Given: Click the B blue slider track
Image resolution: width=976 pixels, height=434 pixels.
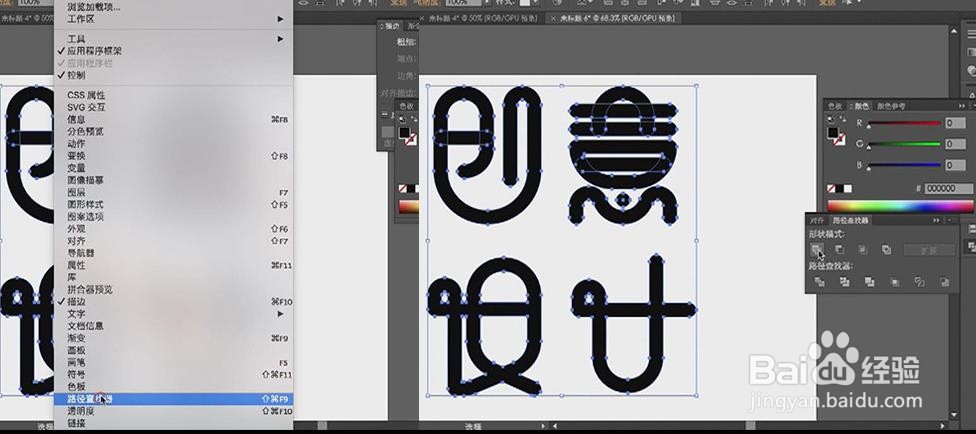Looking at the screenshot, I should pyautogui.click(x=904, y=165).
